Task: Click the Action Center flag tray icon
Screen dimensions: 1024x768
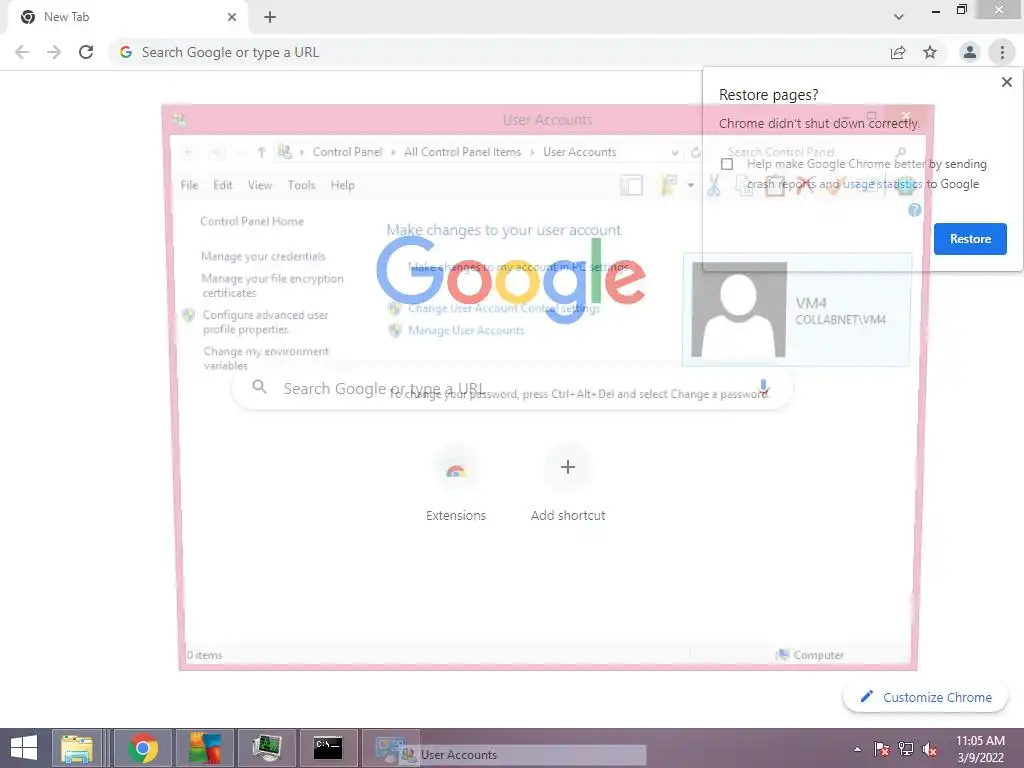Action: (x=882, y=749)
